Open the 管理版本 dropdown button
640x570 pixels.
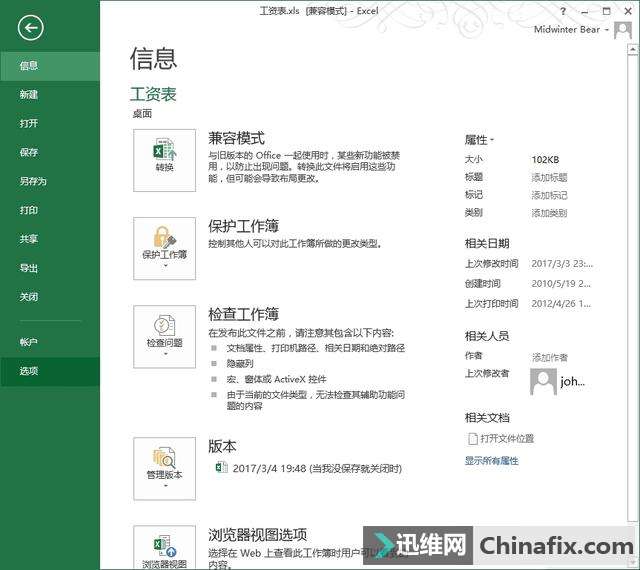[164, 469]
